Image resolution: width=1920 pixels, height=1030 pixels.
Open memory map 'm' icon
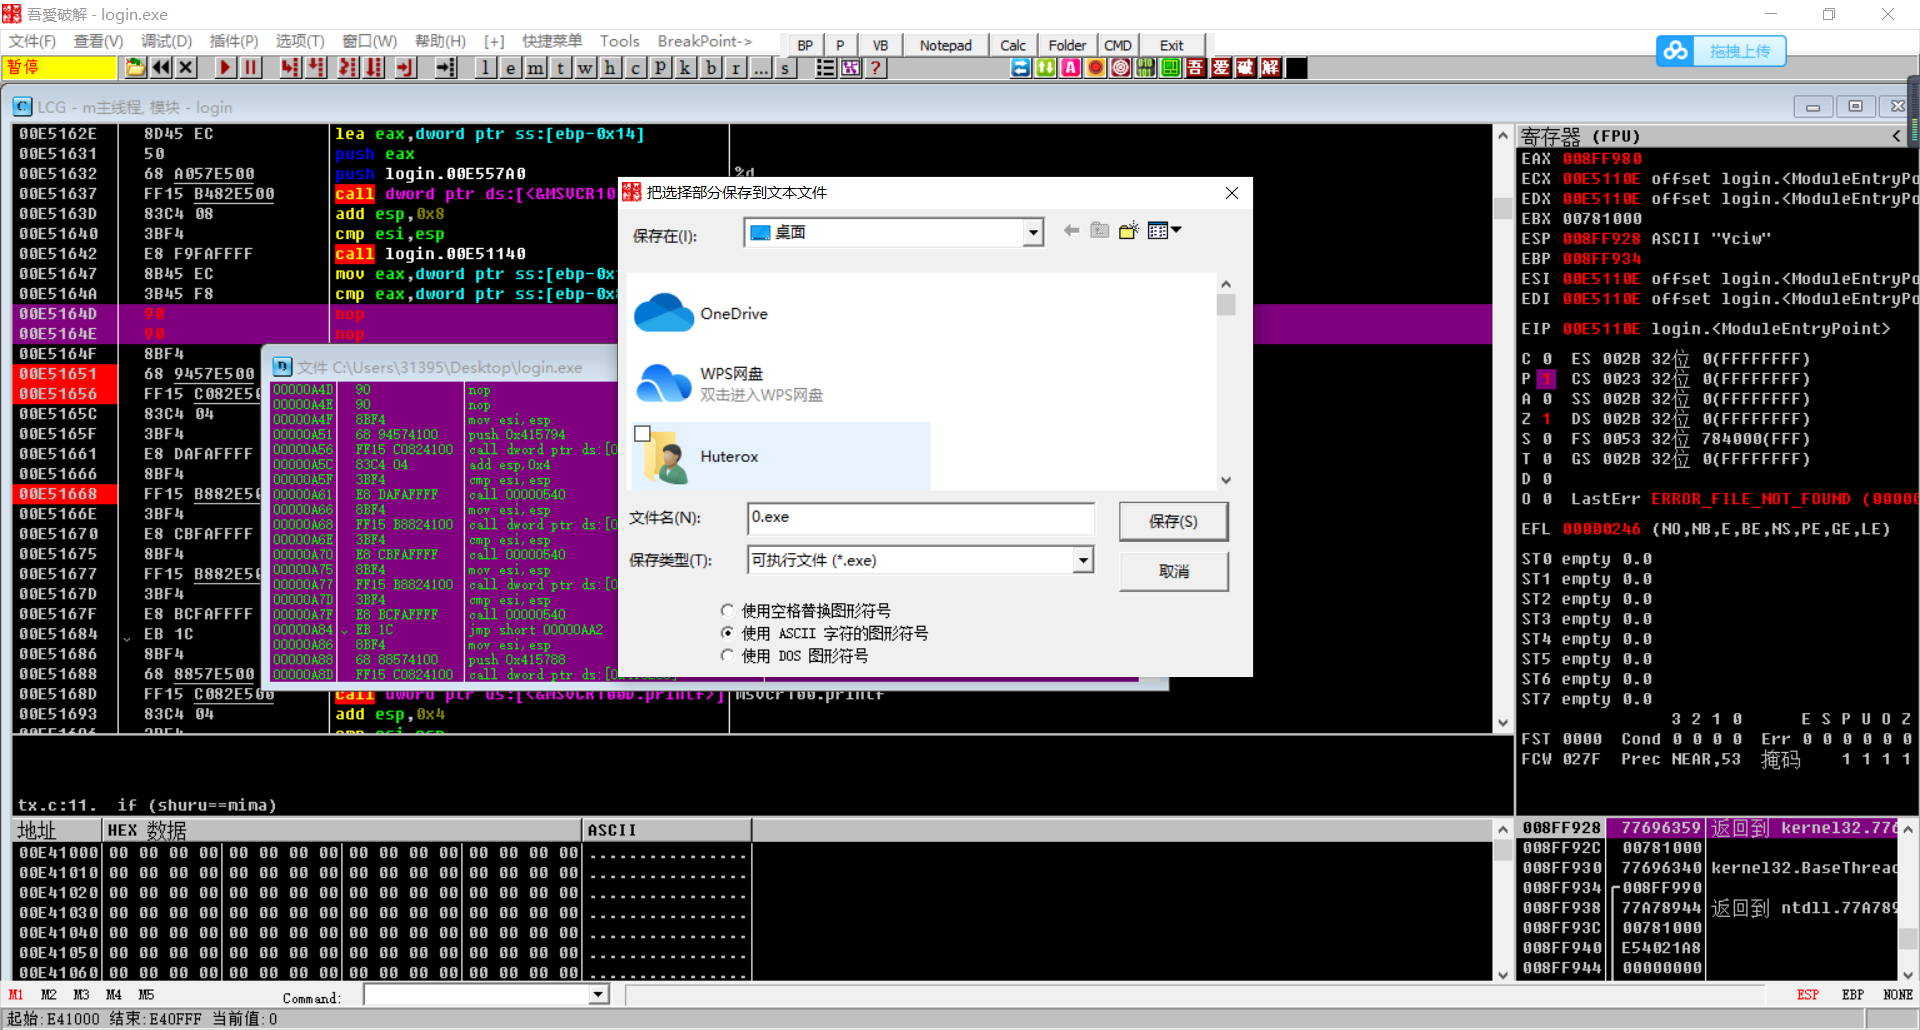(536, 68)
